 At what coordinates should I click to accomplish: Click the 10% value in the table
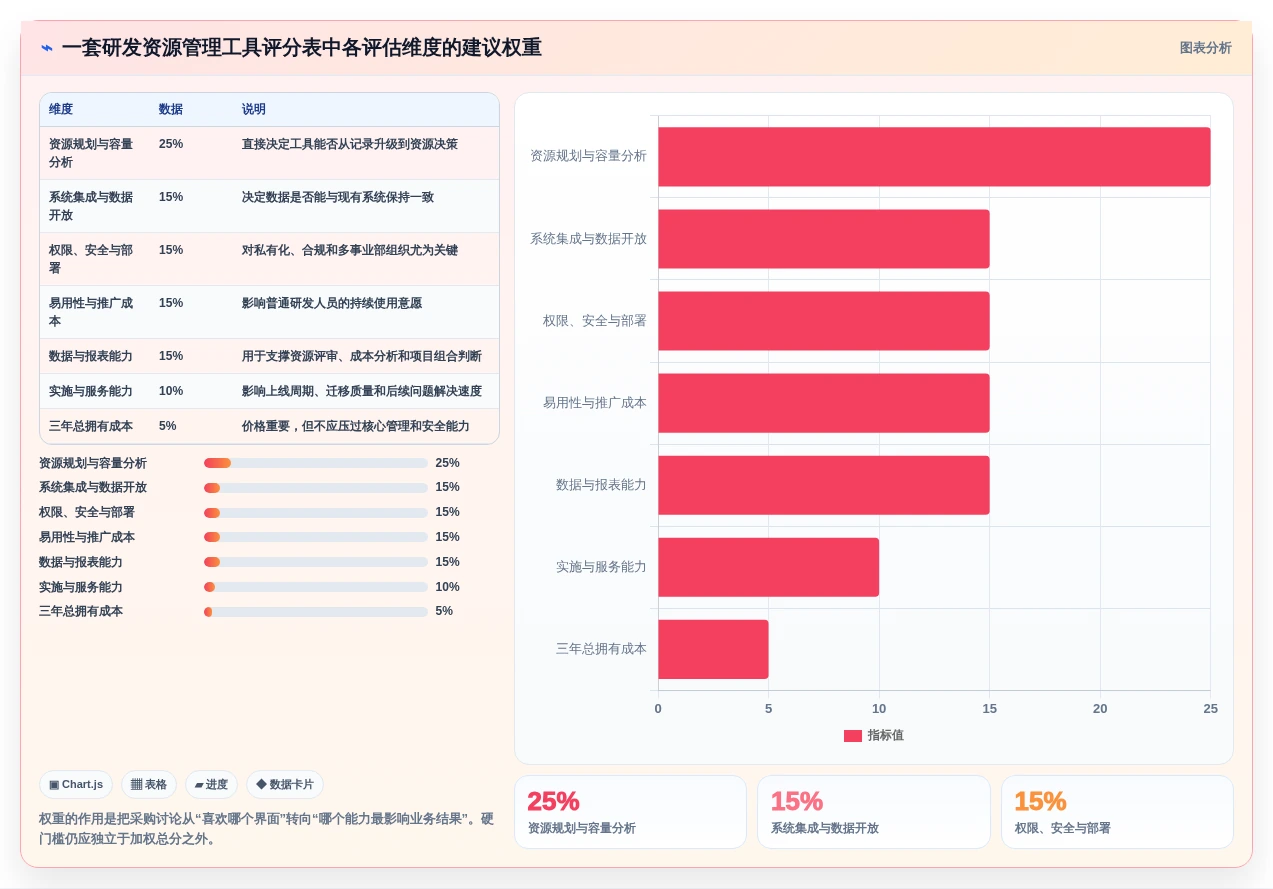point(171,391)
